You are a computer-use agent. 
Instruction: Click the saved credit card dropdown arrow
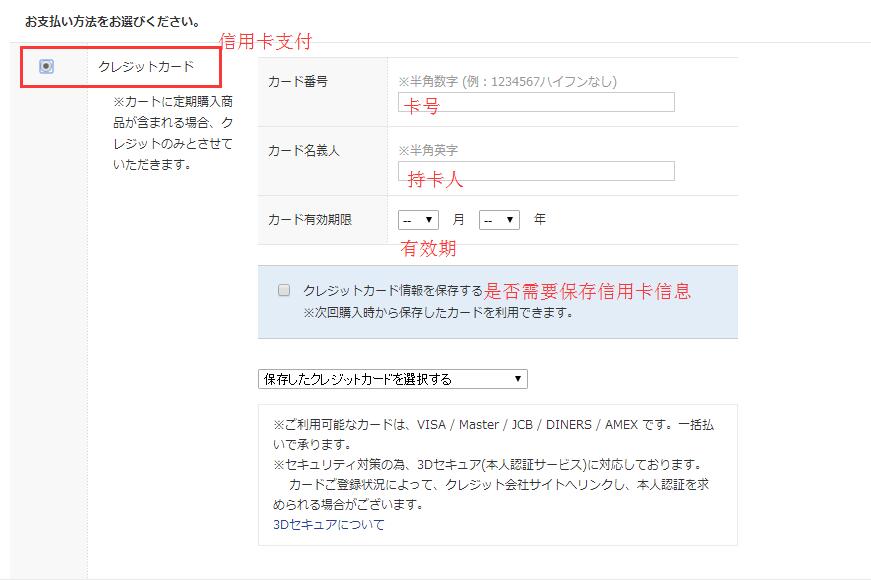pos(518,379)
